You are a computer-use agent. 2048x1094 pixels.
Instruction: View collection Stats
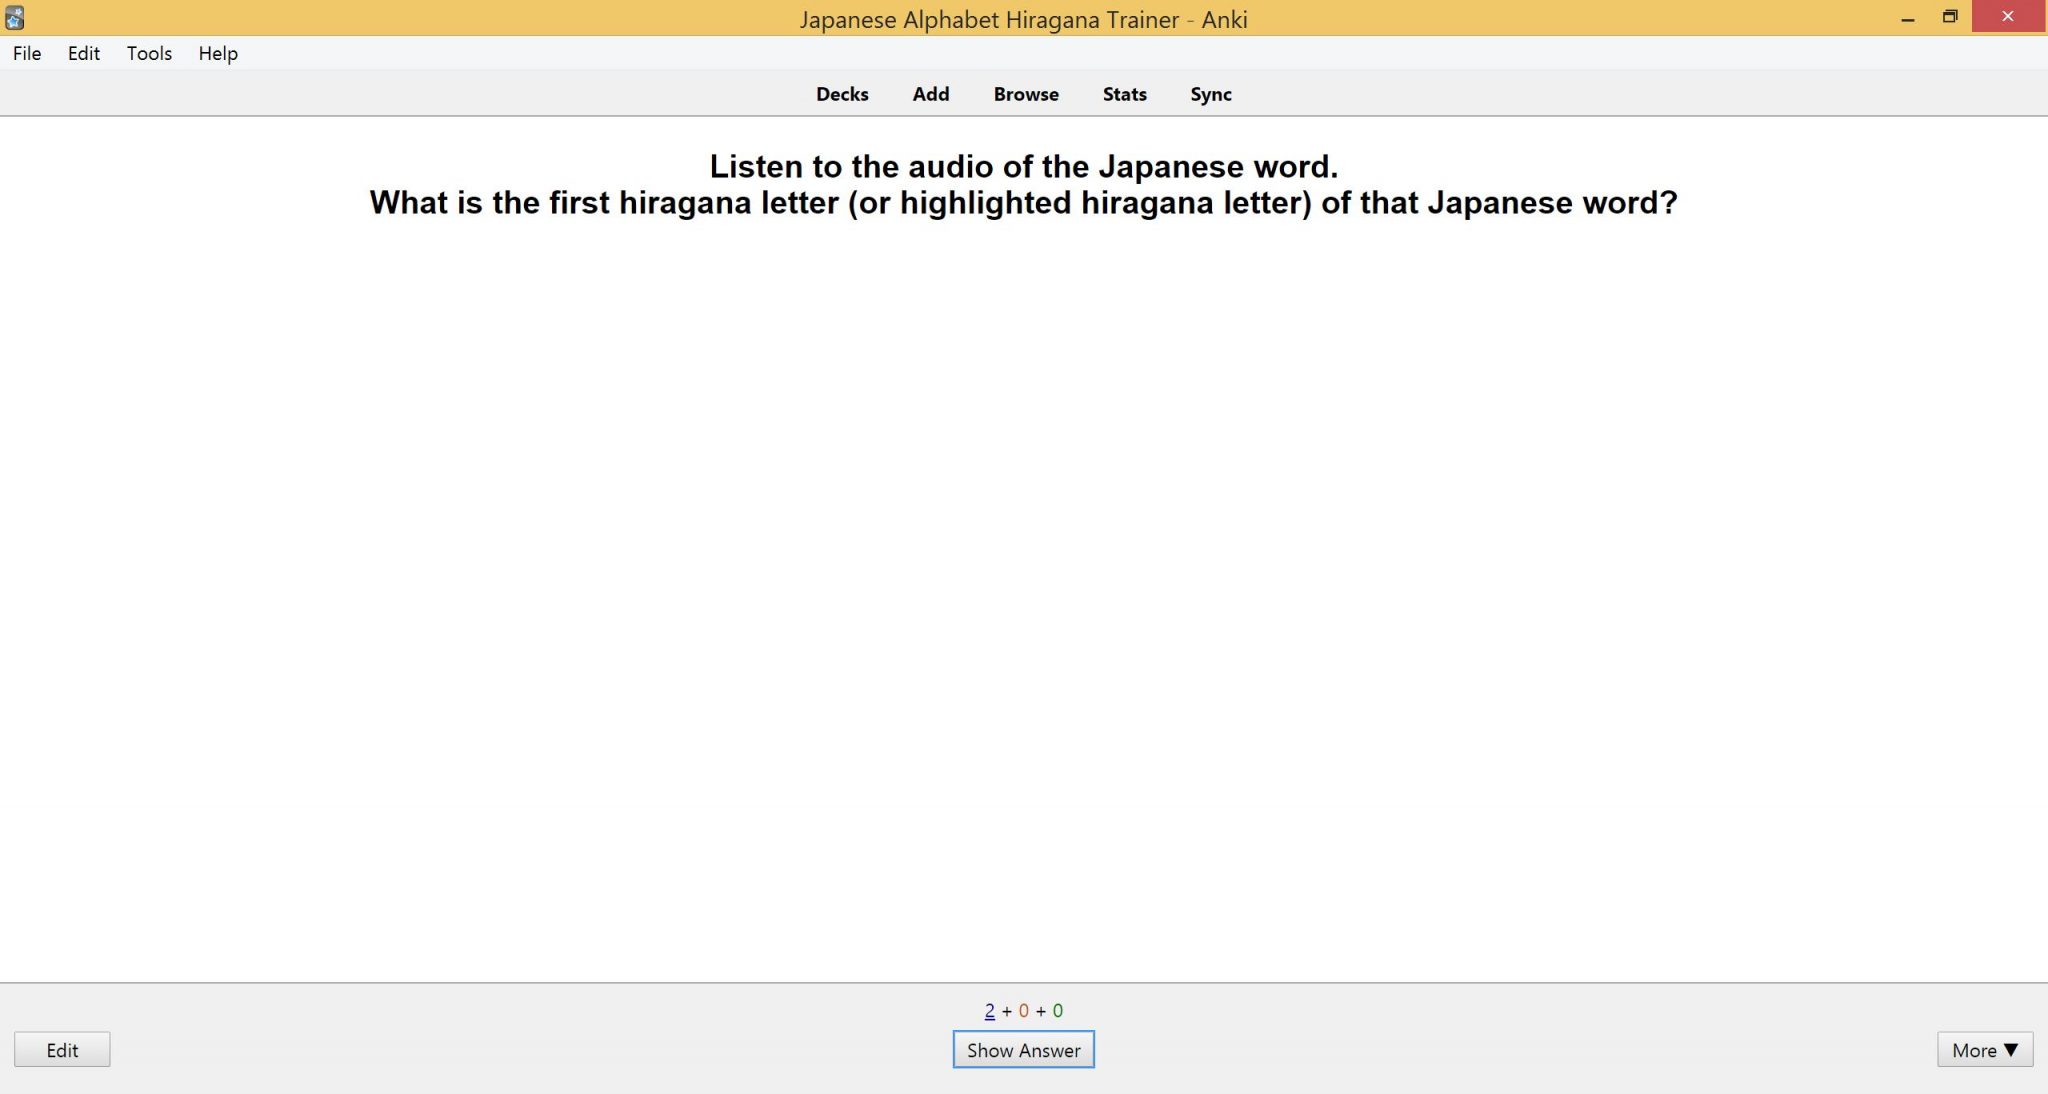[x=1123, y=93]
